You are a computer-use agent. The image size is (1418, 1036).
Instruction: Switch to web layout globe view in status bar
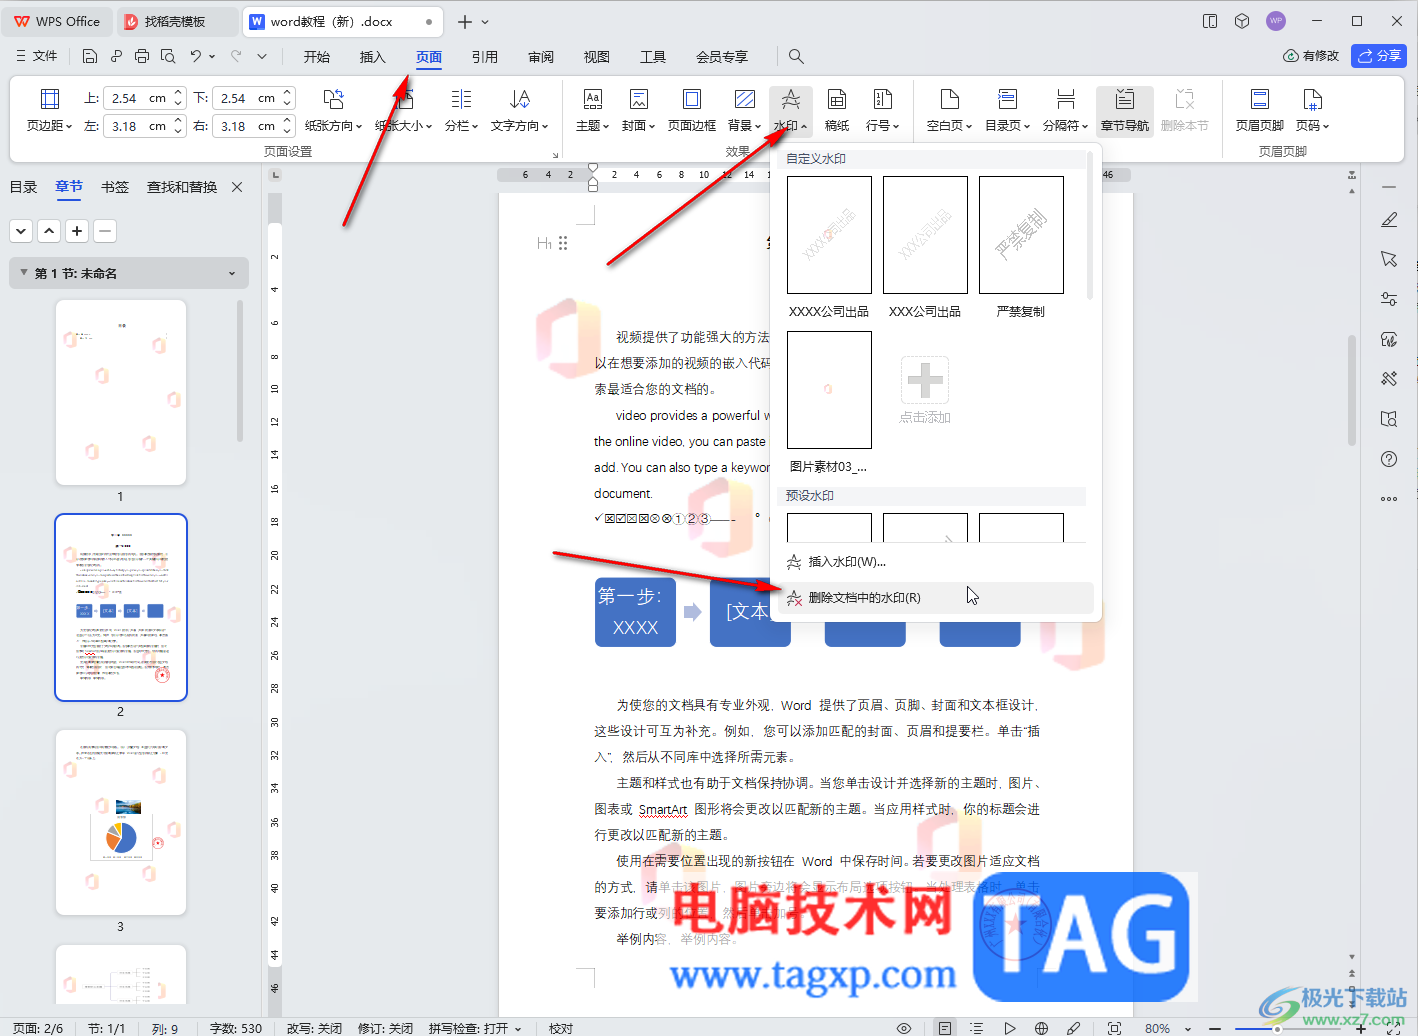pos(1041,1028)
